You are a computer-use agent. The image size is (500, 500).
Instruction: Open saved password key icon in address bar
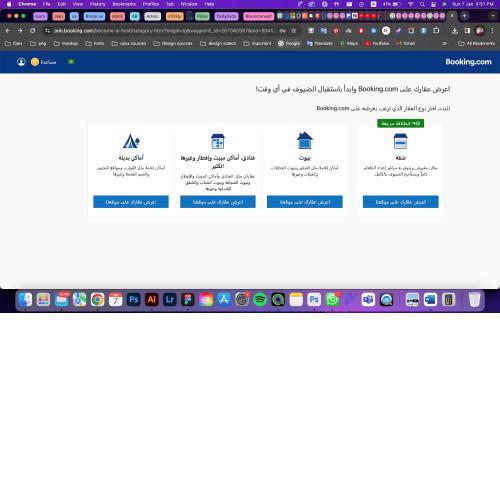(x=282, y=31)
